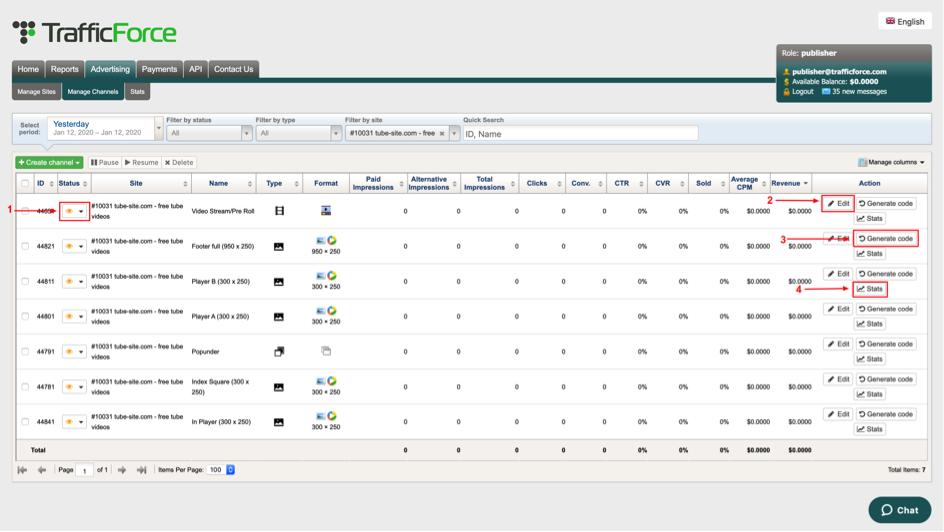This screenshot has width=944, height=532.
Task: Check the row 44821 checkbox
Action: (25, 246)
